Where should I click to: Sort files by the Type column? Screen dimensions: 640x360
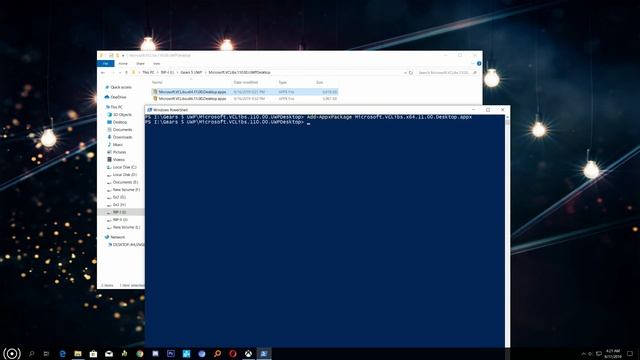pyautogui.click(x=282, y=82)
